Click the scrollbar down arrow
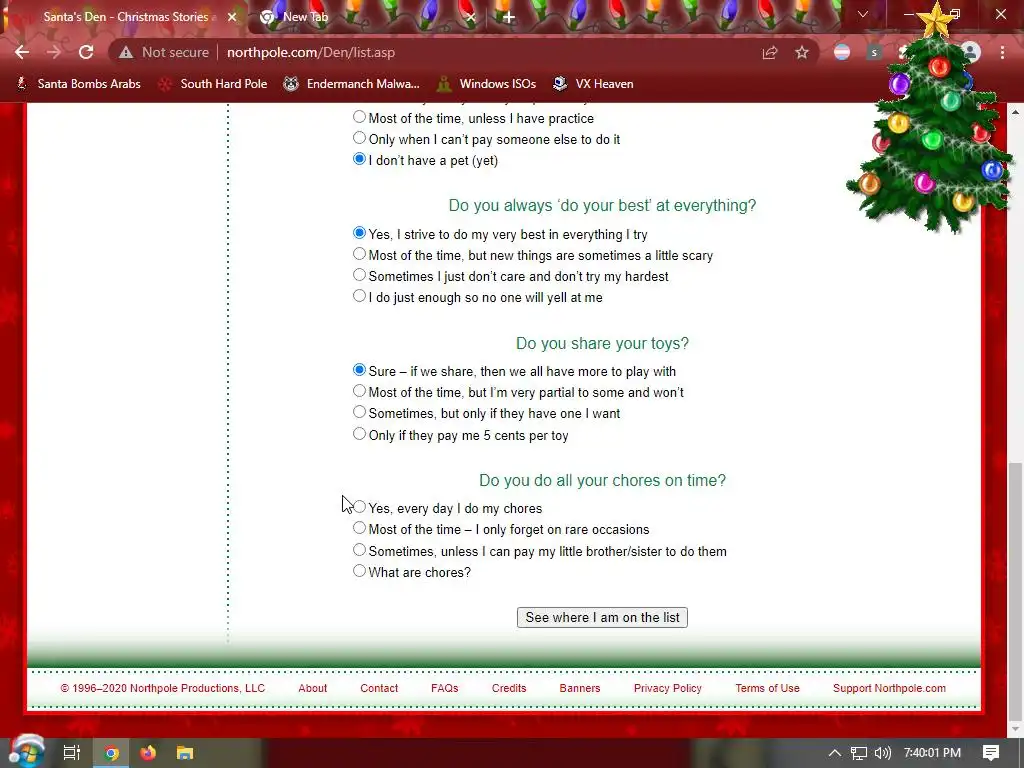 click(x=1015, y=729)
